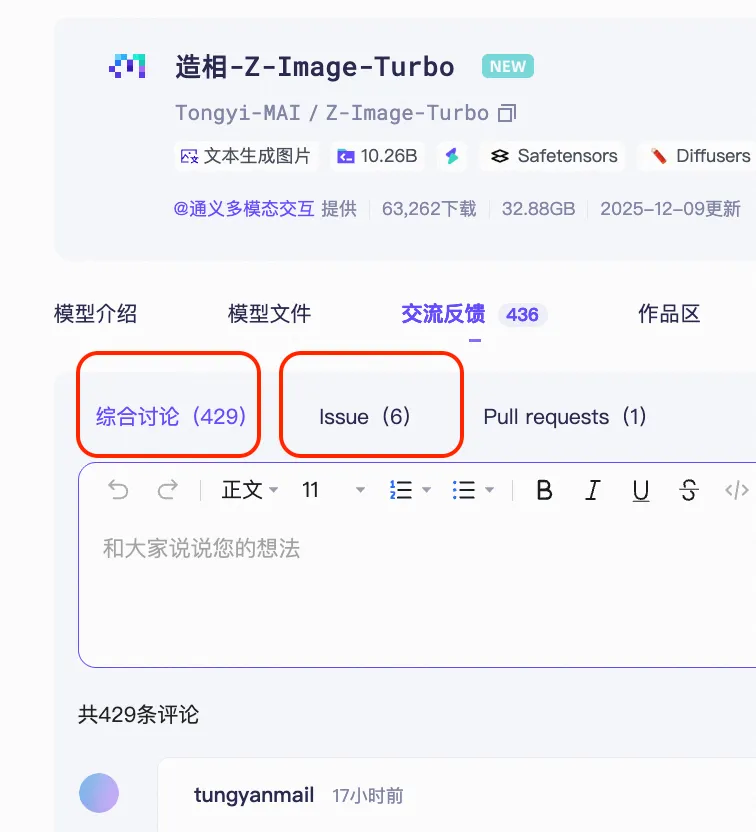Click the 436 feedback count badge
This screenshot has width=756, height=832.
(x=523, y=315)
